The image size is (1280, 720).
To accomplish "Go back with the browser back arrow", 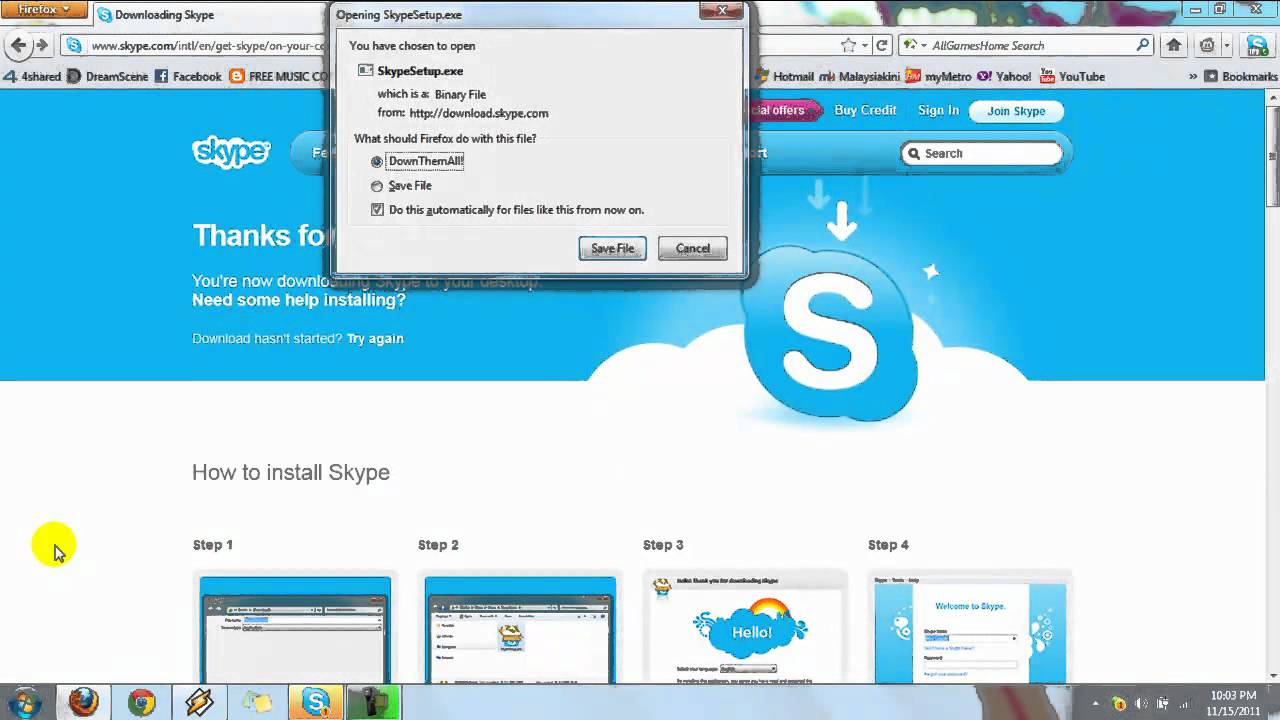I will [x=17, y=45].
